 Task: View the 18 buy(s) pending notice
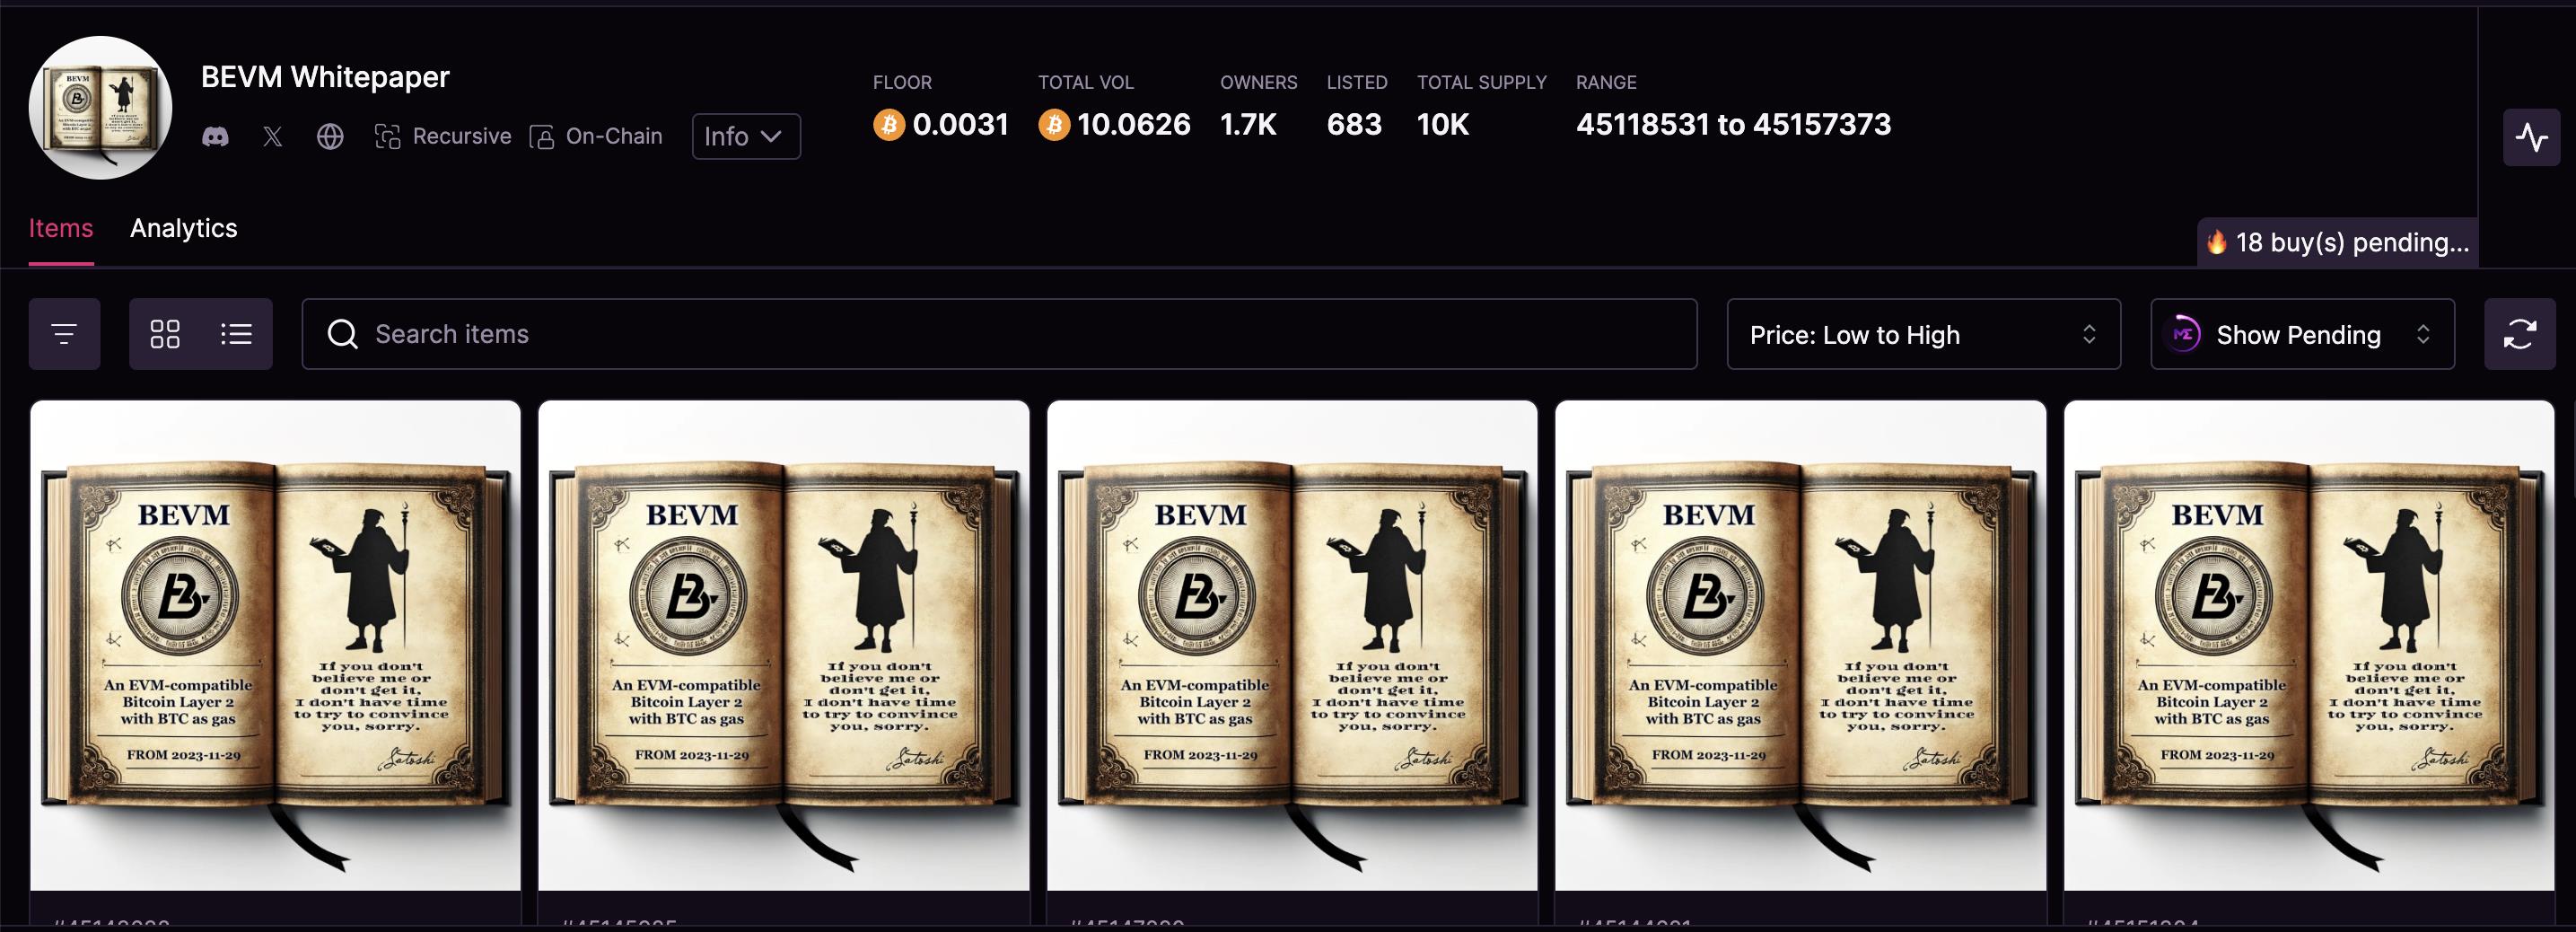2337,242
